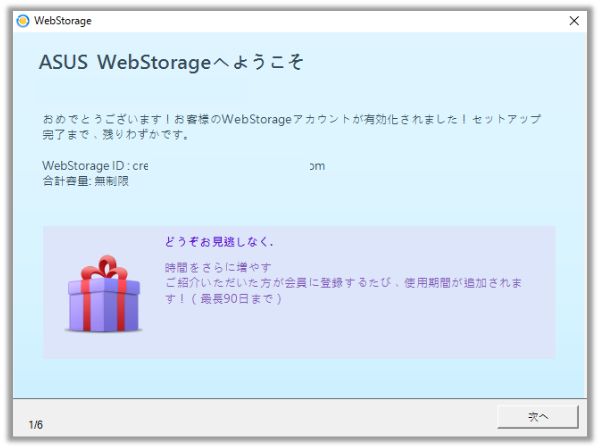Click the 時間をさらに増やす promo text
This screenshot has height=448, width=600.
[x=218, y=267]
